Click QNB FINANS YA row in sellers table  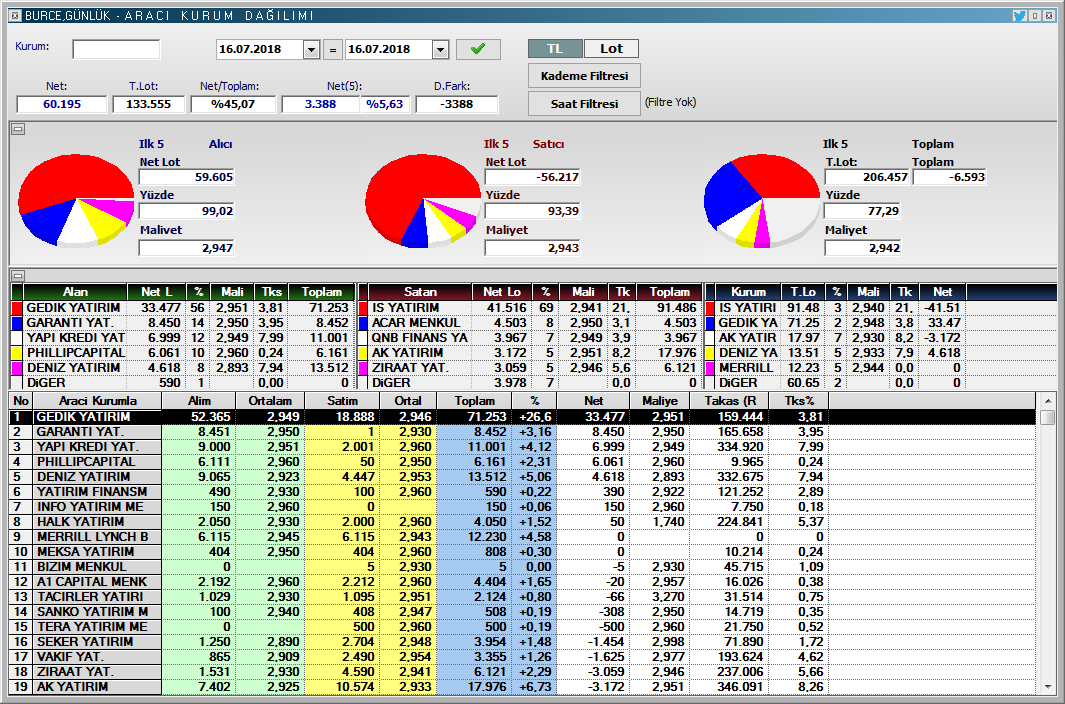click(x=528, y=338)
